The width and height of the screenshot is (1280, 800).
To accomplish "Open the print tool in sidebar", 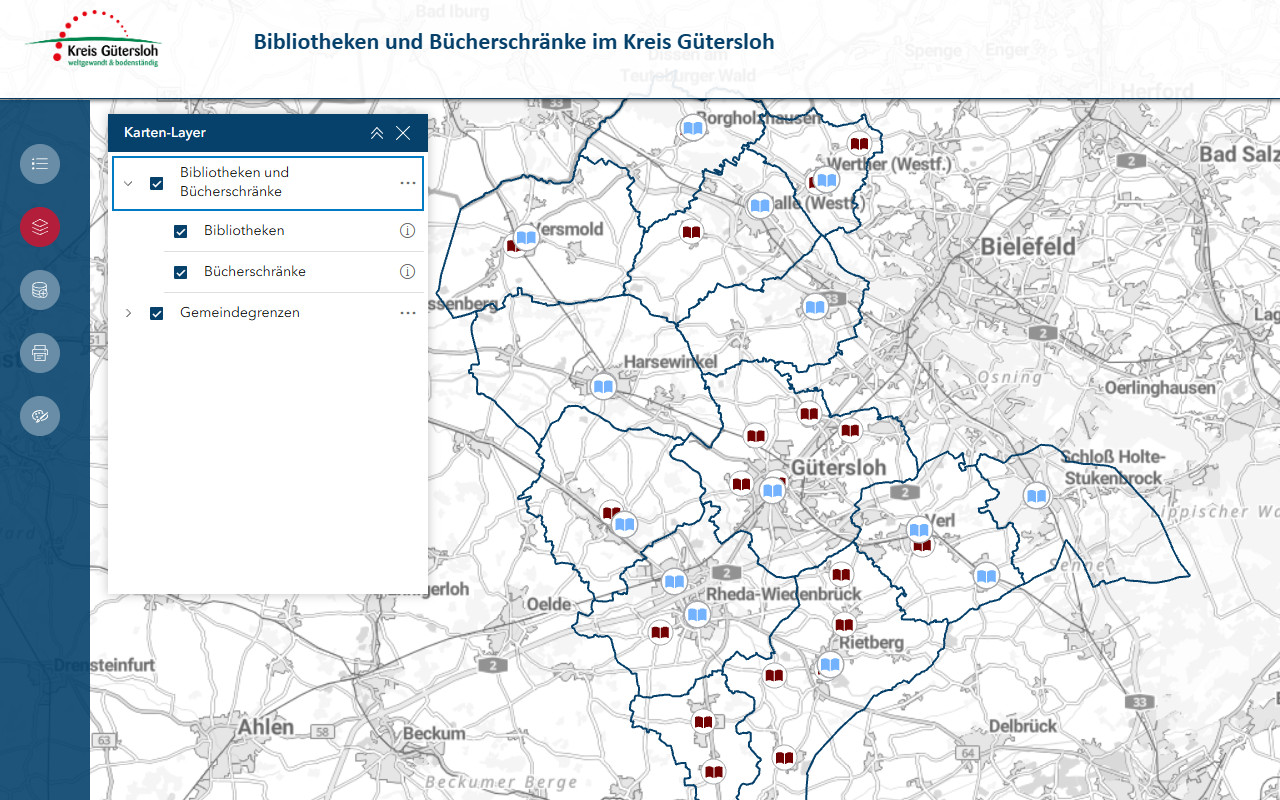I will pos(40,353).
